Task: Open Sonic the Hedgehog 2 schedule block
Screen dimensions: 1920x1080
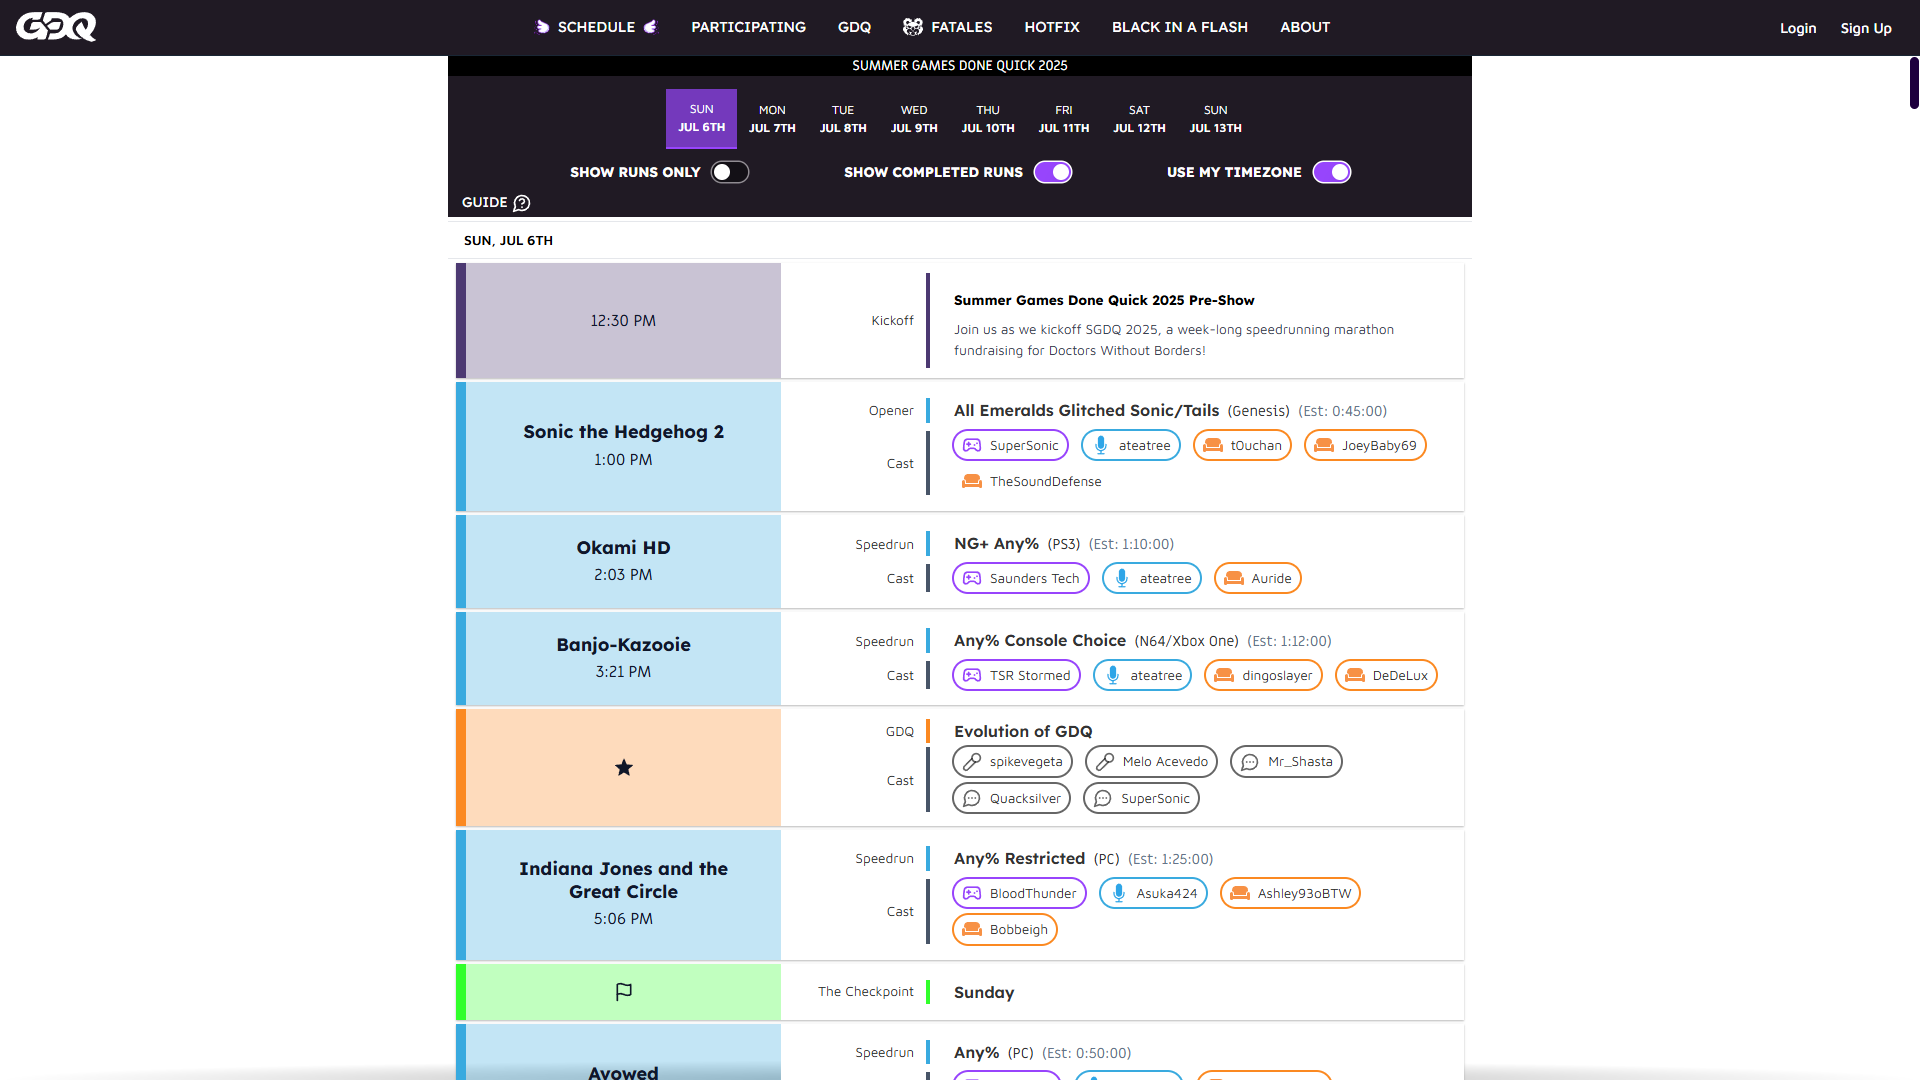Action: click(618, 446)
